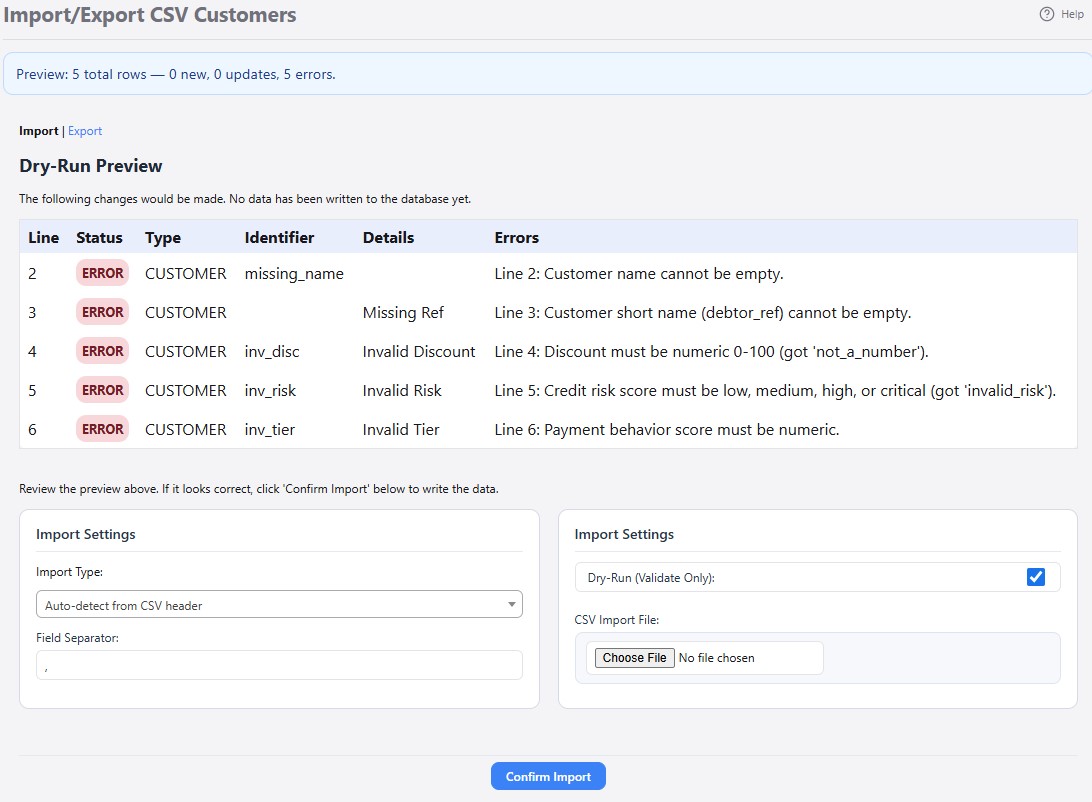Uncheck the Dry-Run (Validate Only) checkbox
The height and width of the screenshot is (802, 1092).
click(1036, 577)
